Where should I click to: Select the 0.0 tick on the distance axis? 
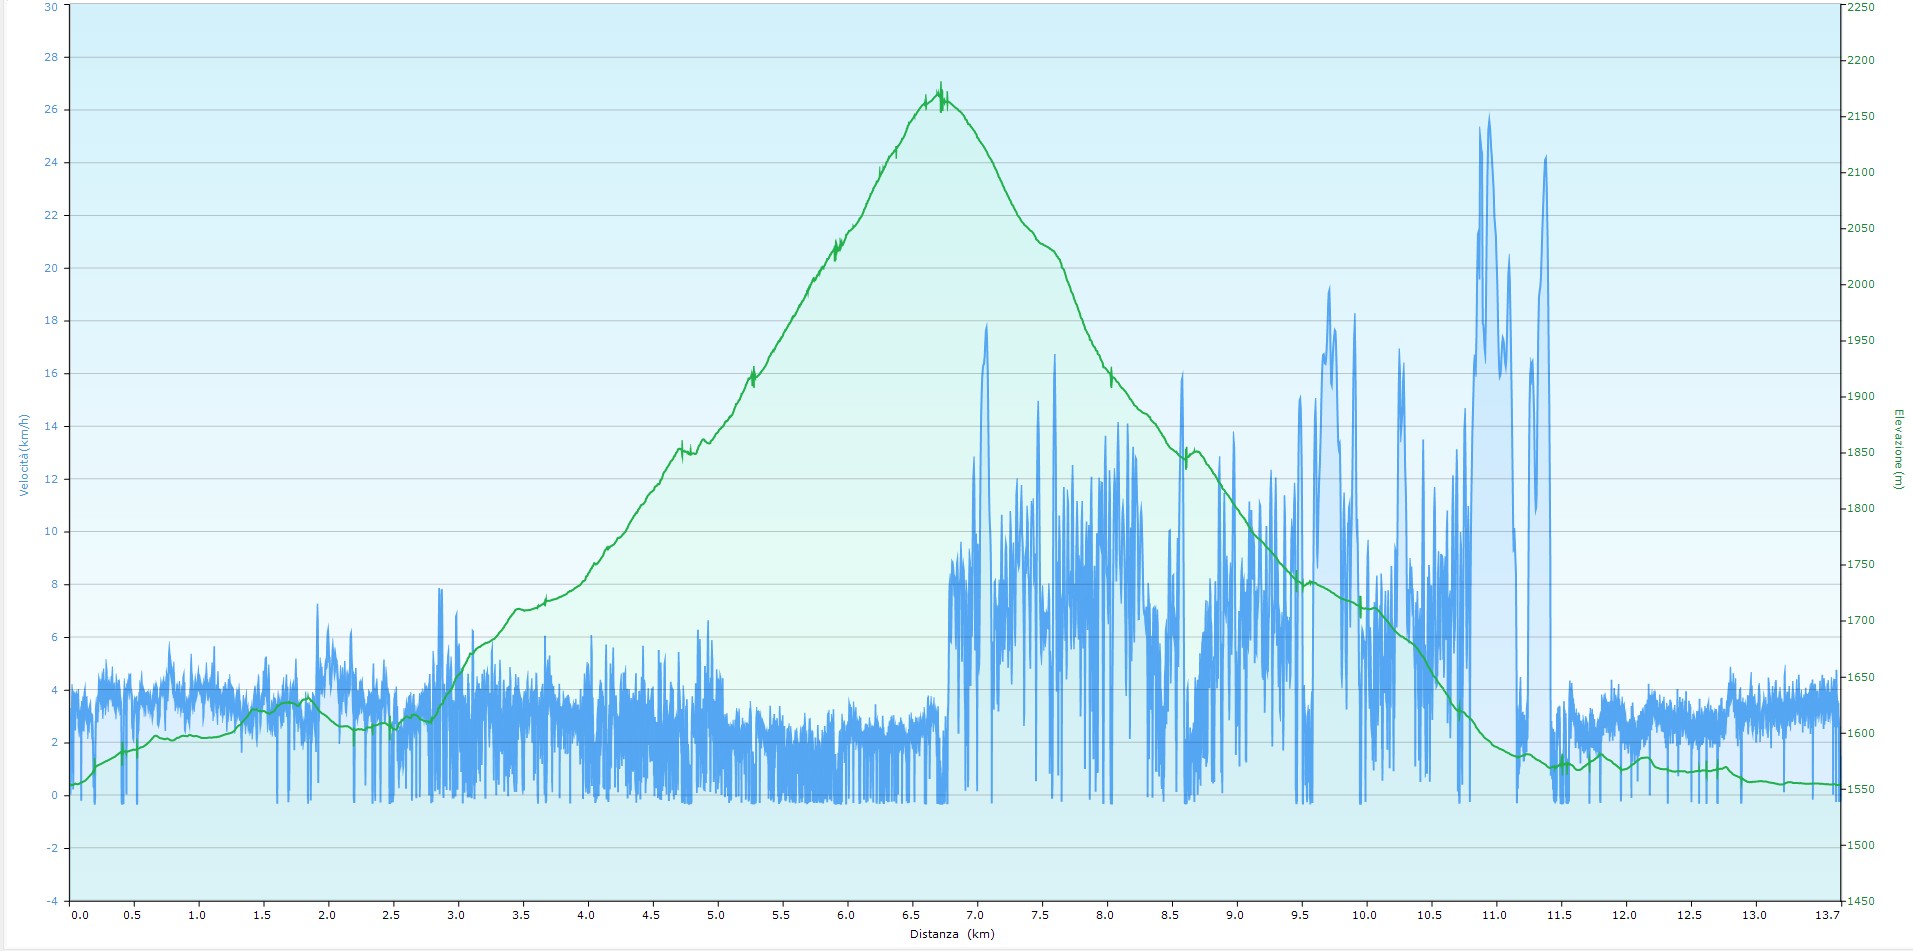pos(80,915)
